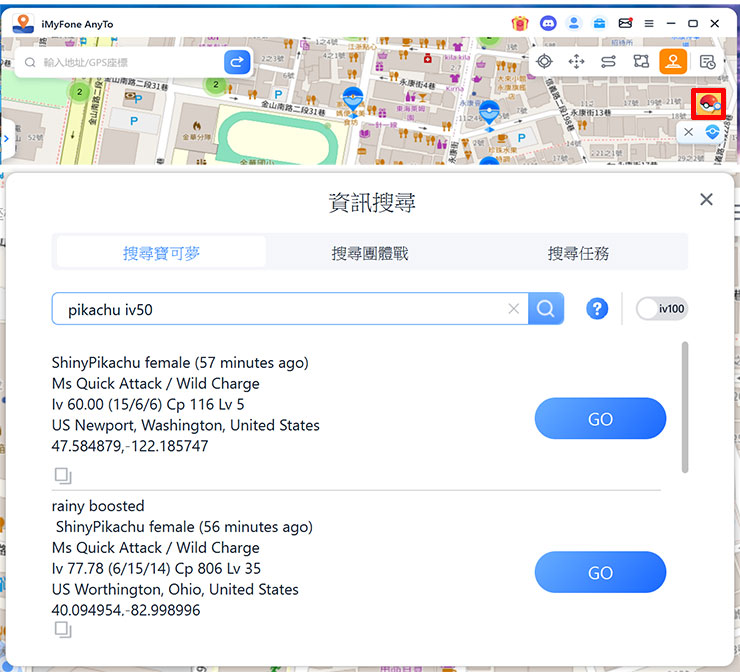Select the multi-spot route mode icon
The height and width of the screenshot is (672, 740).
641,61
